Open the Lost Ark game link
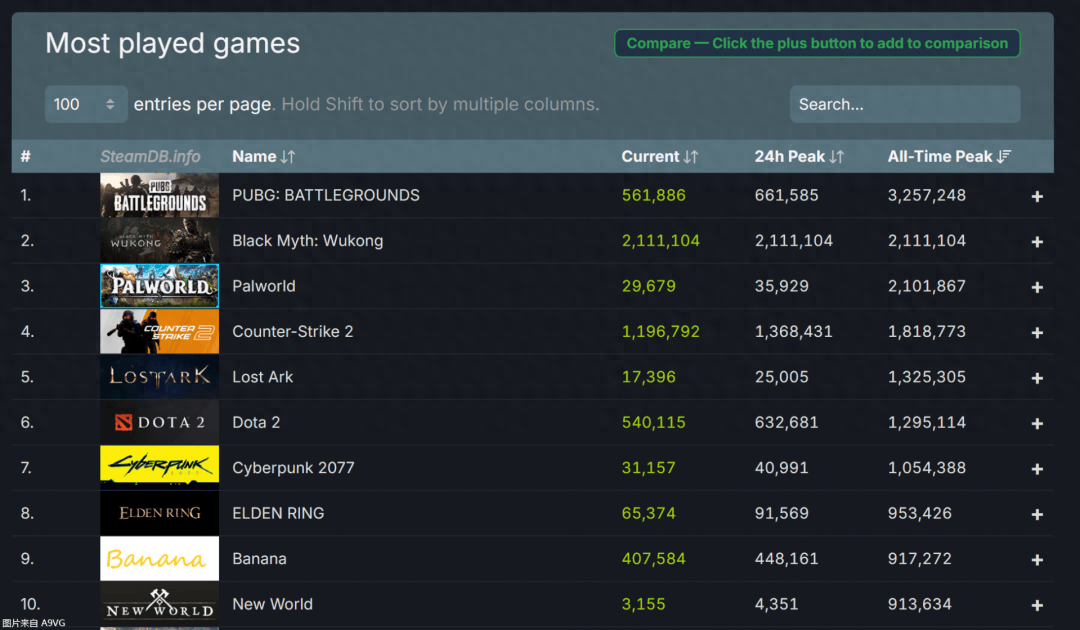Viewport: 1080px width, 630px height. point(262,377)
